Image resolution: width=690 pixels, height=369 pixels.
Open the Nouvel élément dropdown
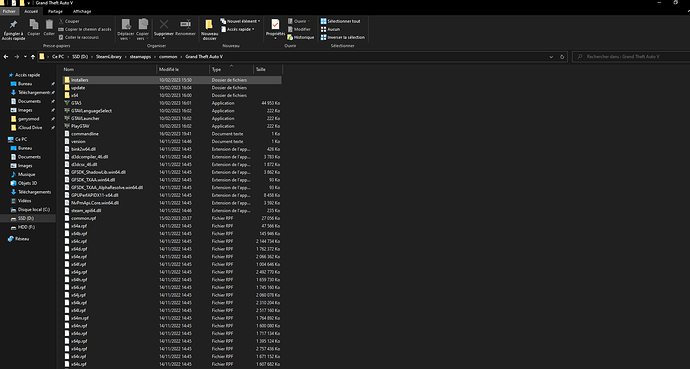pos(240,21)
